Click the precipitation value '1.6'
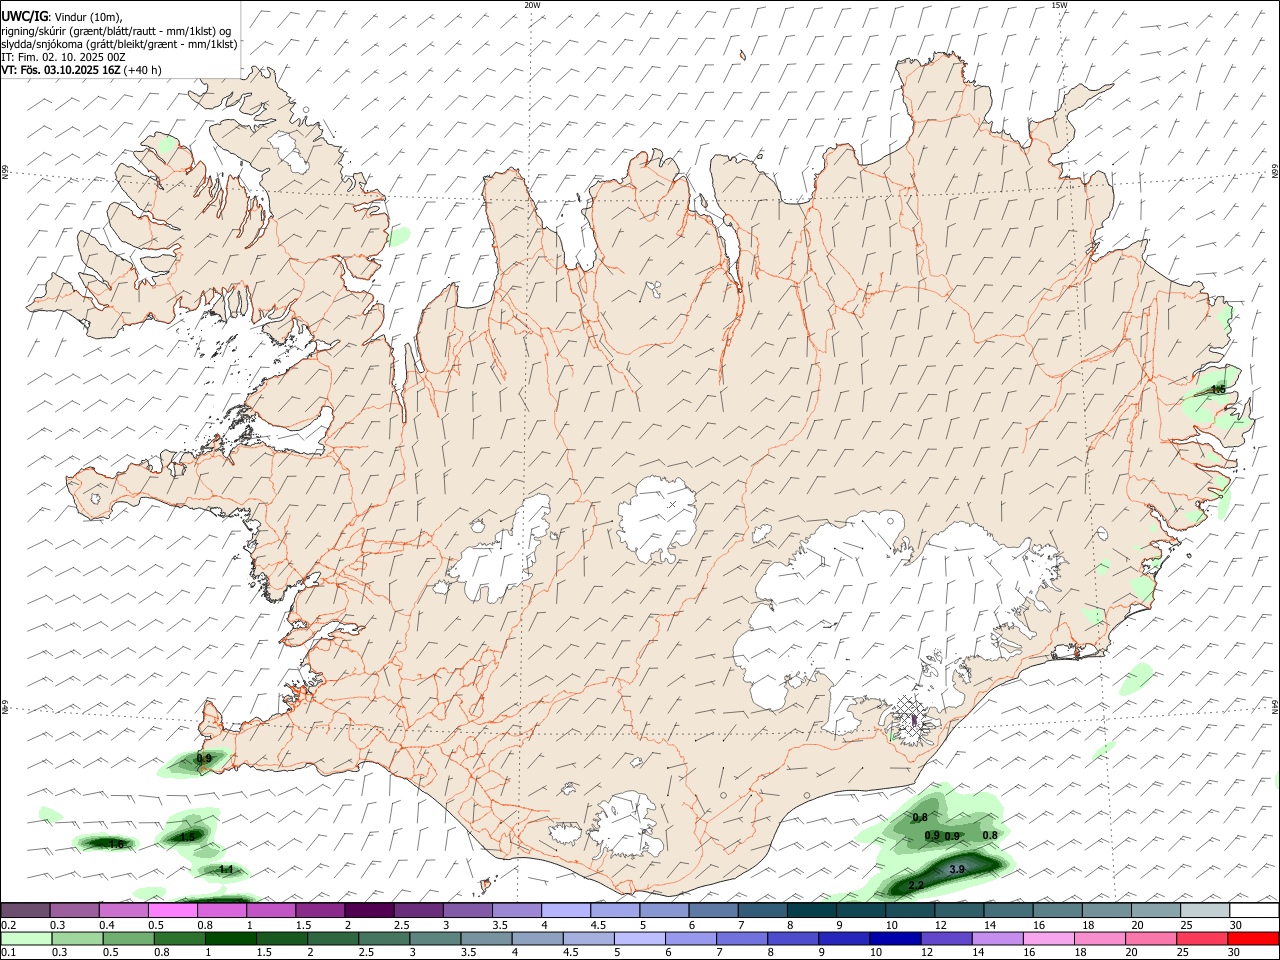This screenshot has height=960, width=1280. 116,845
